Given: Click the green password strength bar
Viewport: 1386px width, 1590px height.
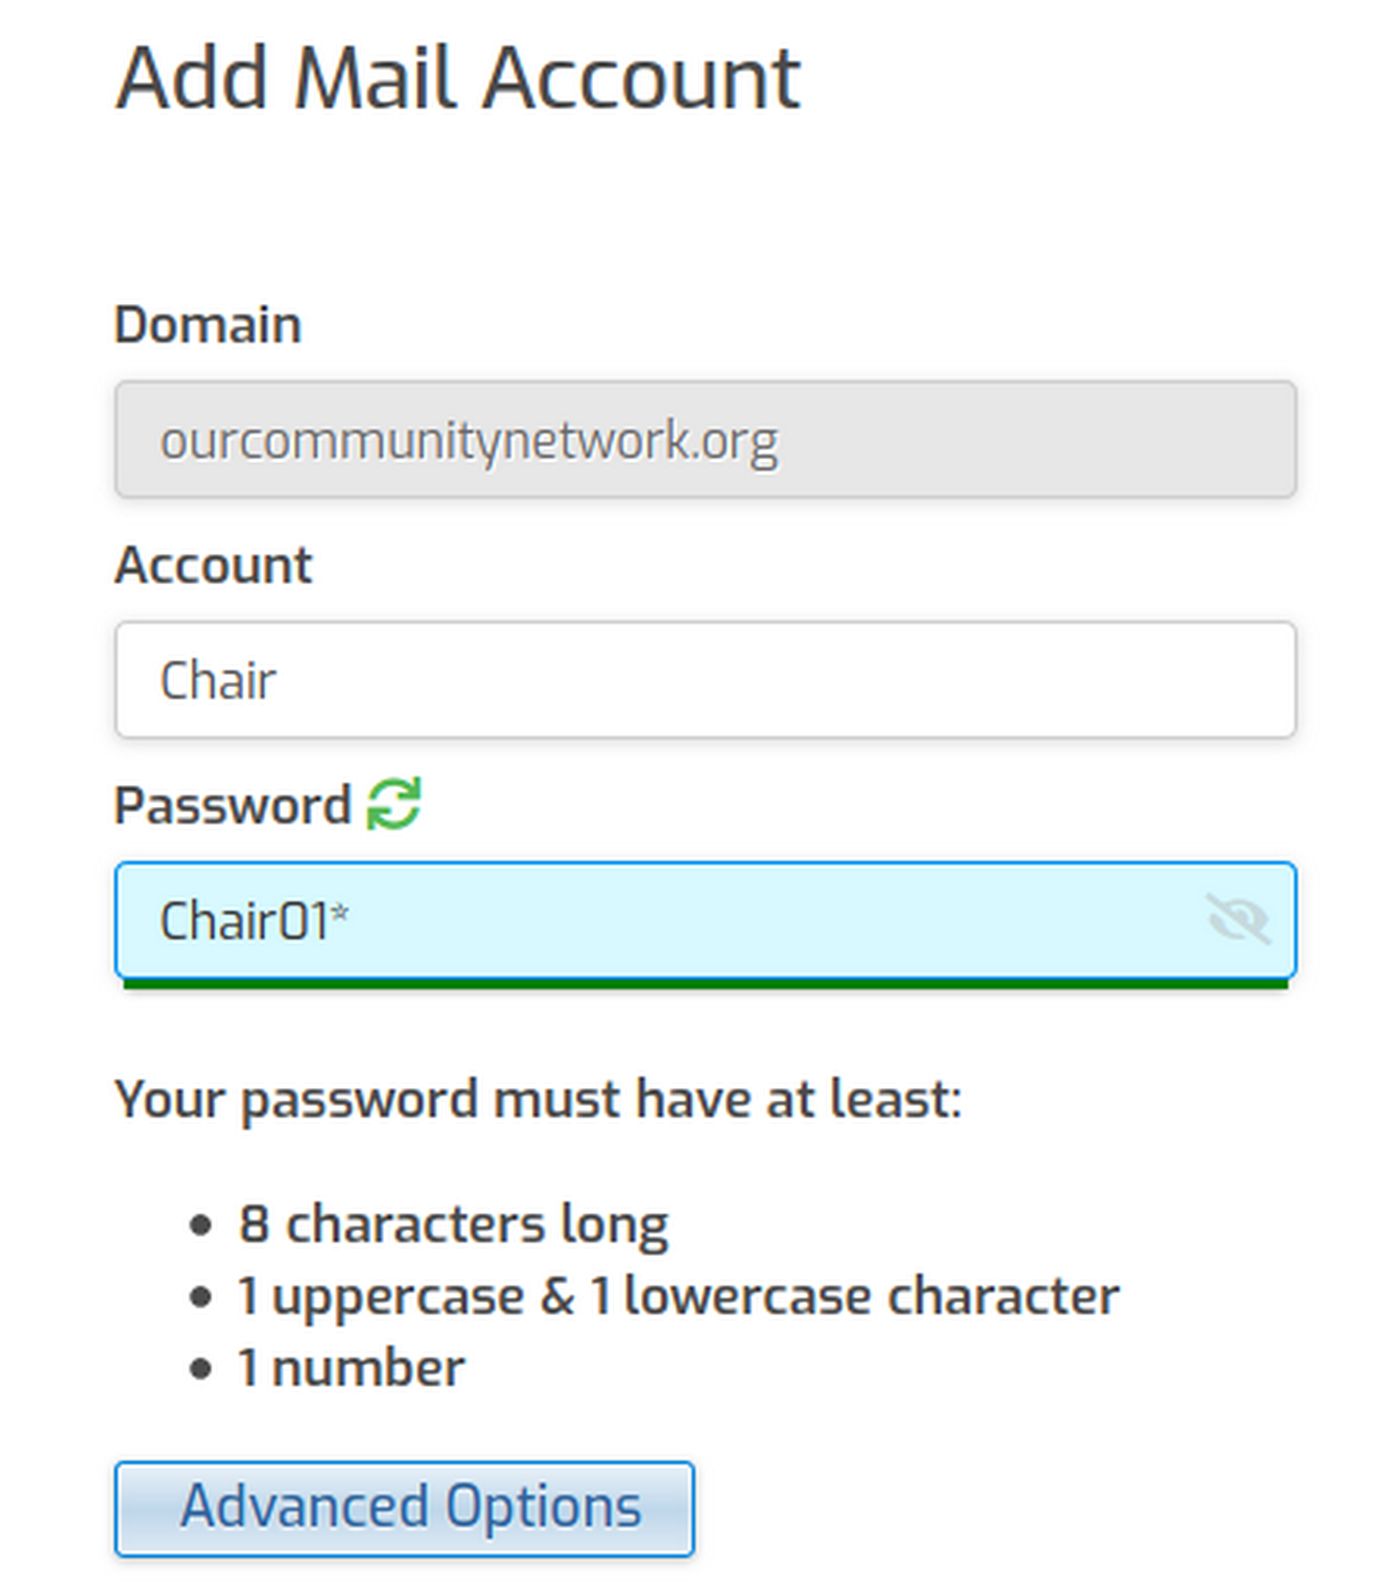Looking at the screenshot, I should [705, 985].
